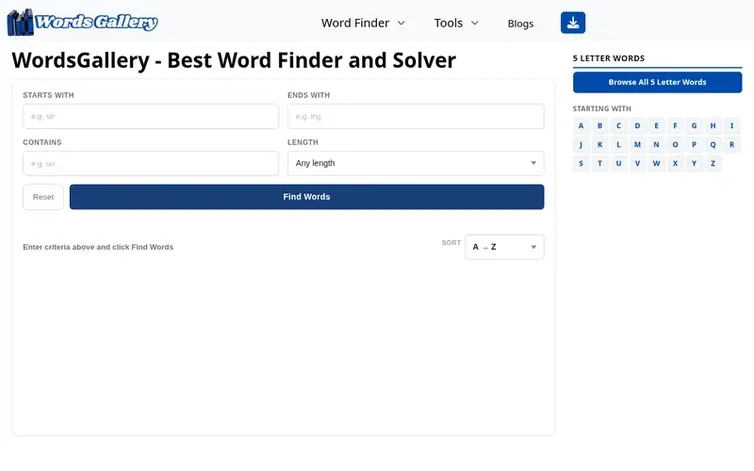754x471 pixels.
Task: Select letter H under Starting With
Action: (713, 126)
